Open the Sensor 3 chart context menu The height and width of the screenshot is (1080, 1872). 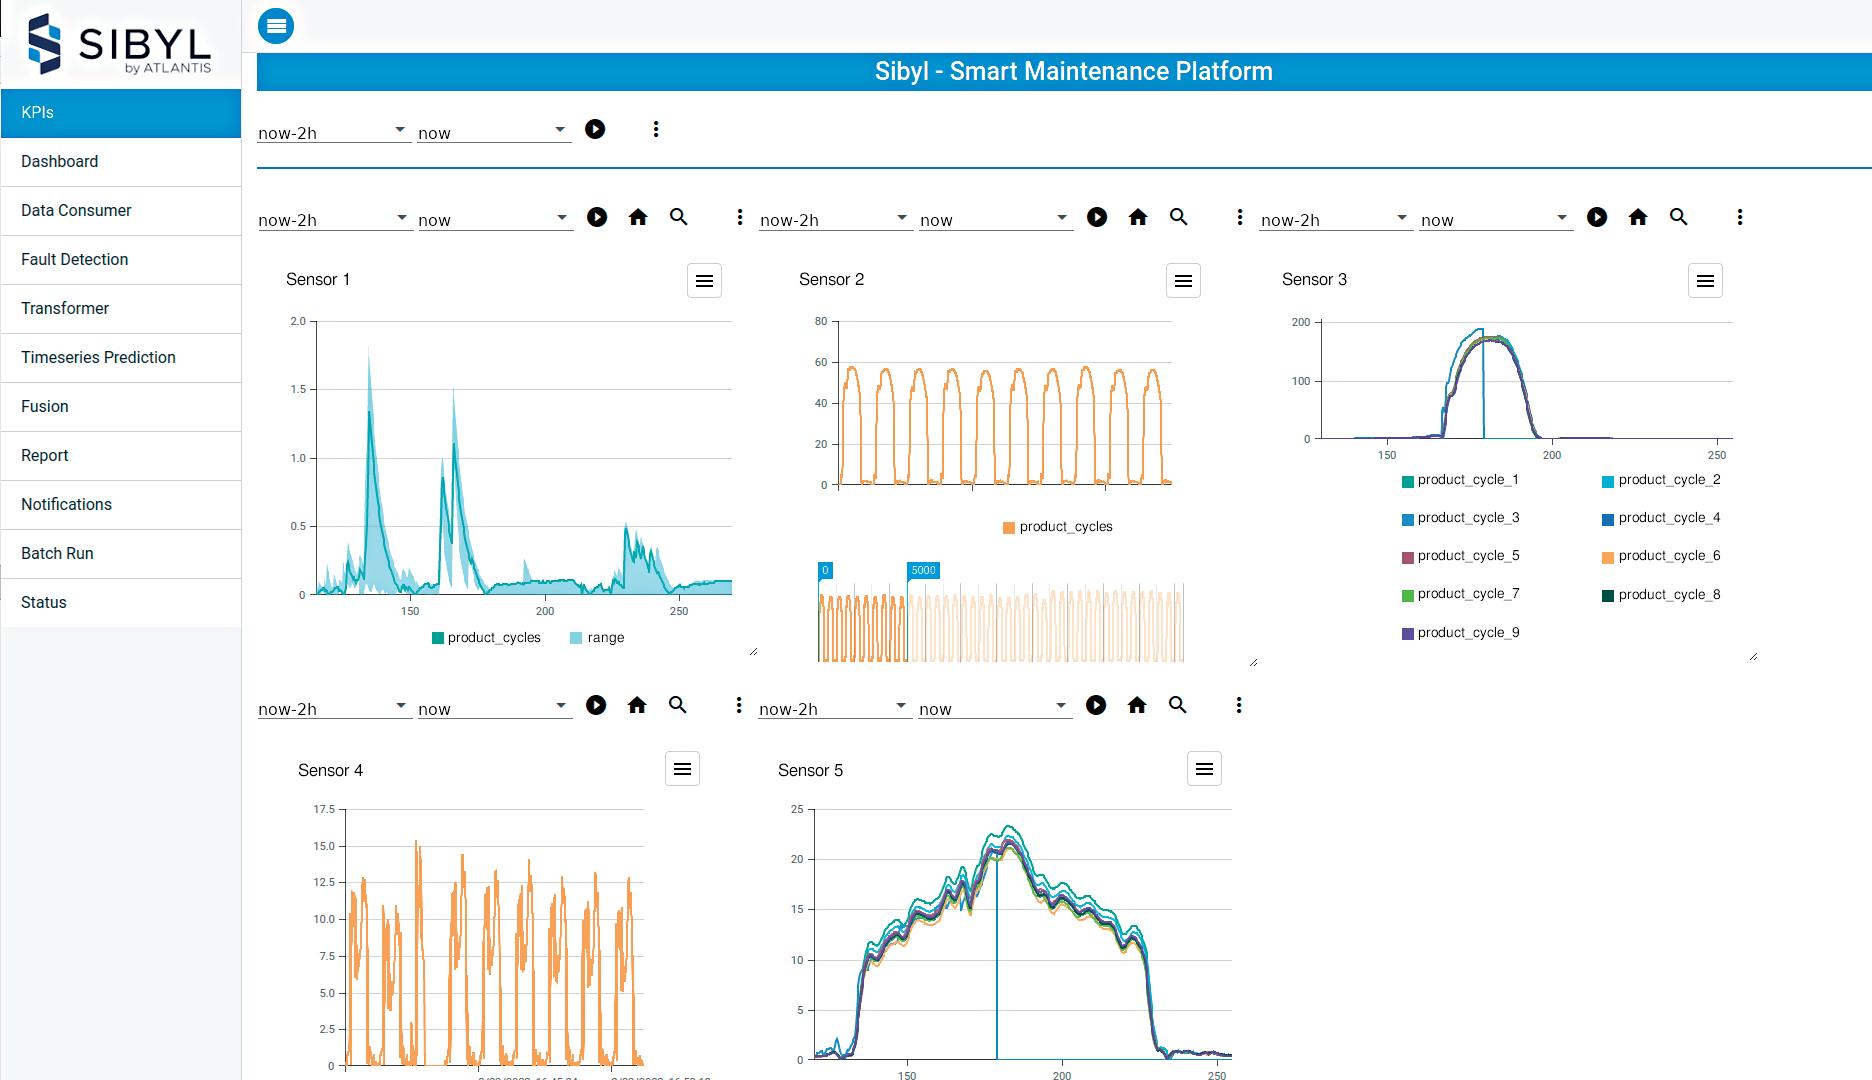1705,281
